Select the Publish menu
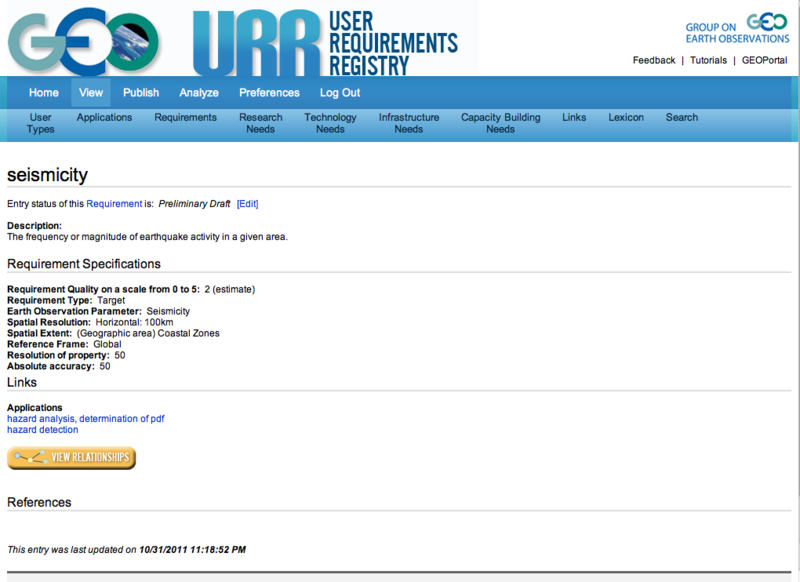This screenshot has width=800, height=582. click(x=141, y=93)
